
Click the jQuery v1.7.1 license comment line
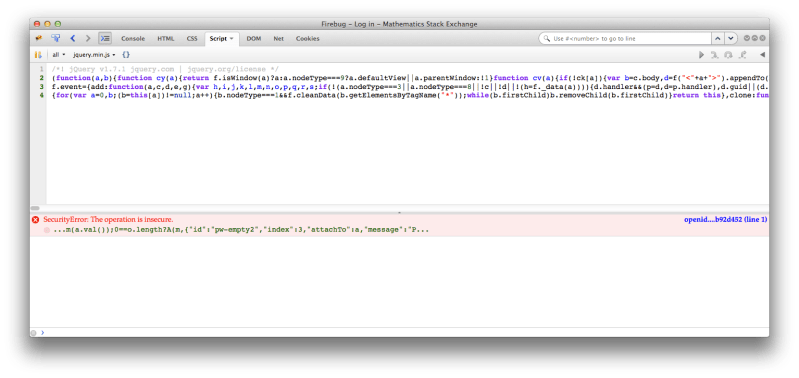tap(165, 69)
